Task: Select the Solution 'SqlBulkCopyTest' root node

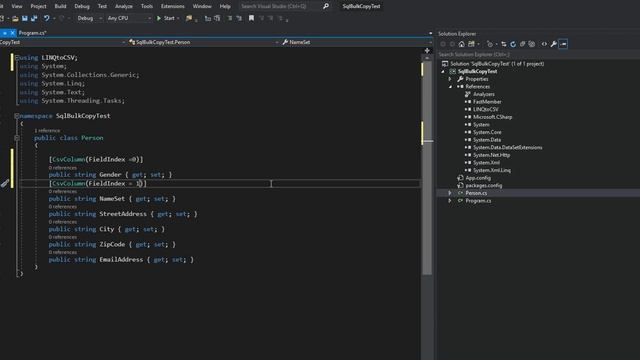Action: click(497, 64)
